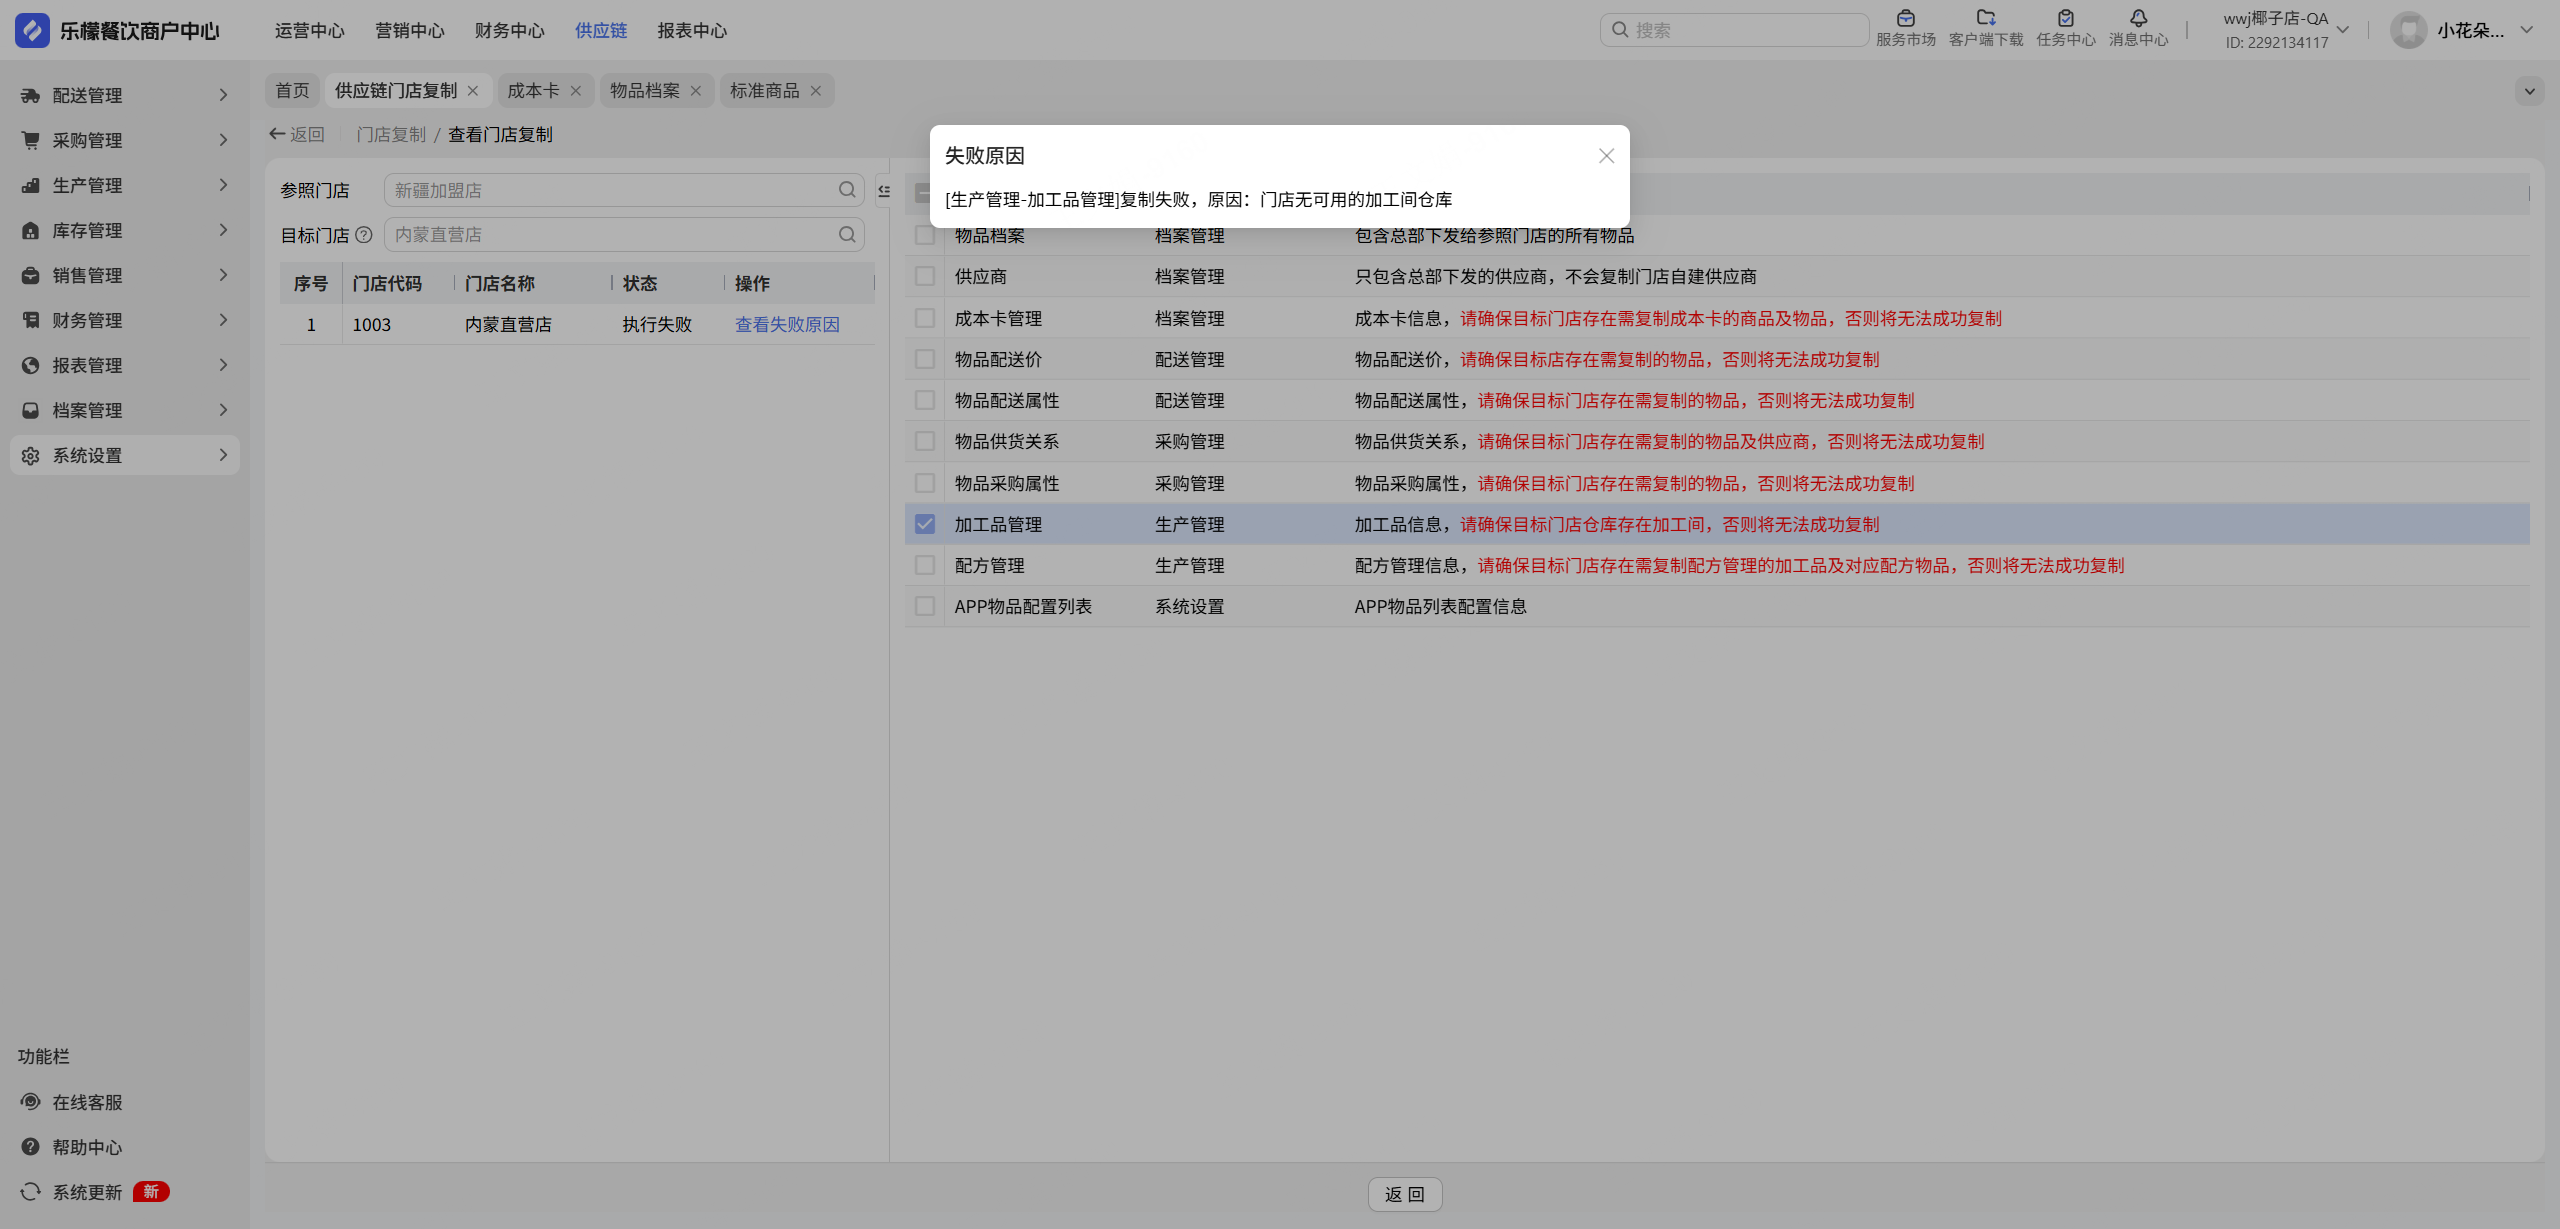This screenshot has height=1229, width=2560.
Task: Open message center bell icon
Action: point(2138,18)
